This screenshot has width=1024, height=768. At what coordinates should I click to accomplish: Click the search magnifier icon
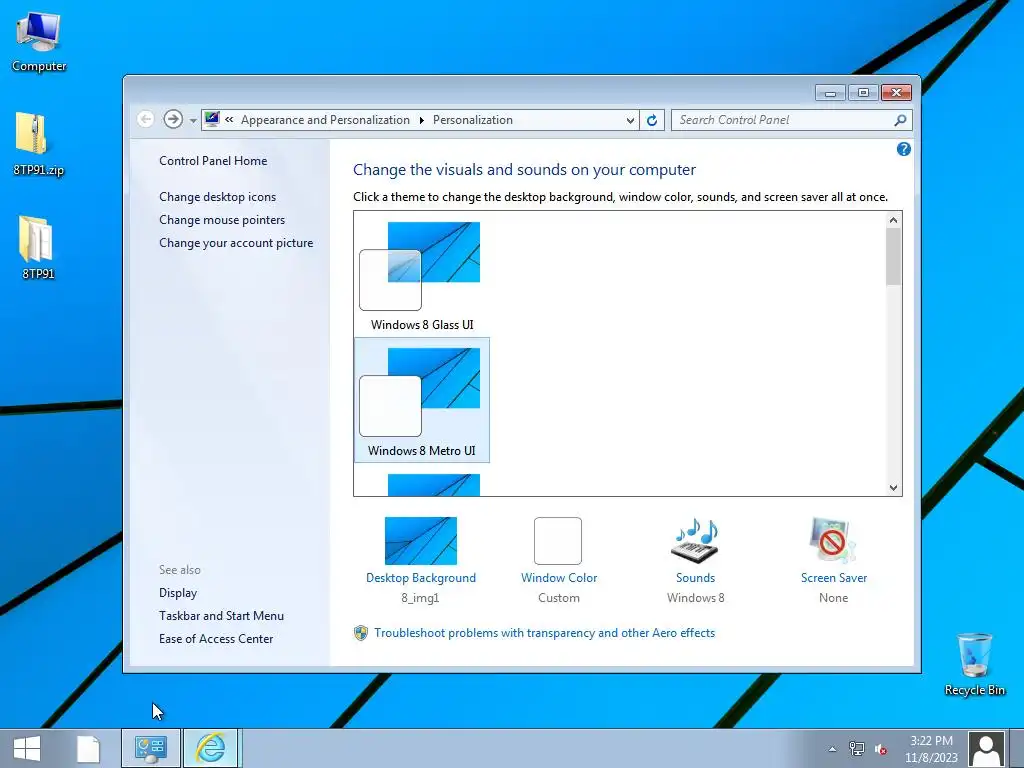coord(900,120)
